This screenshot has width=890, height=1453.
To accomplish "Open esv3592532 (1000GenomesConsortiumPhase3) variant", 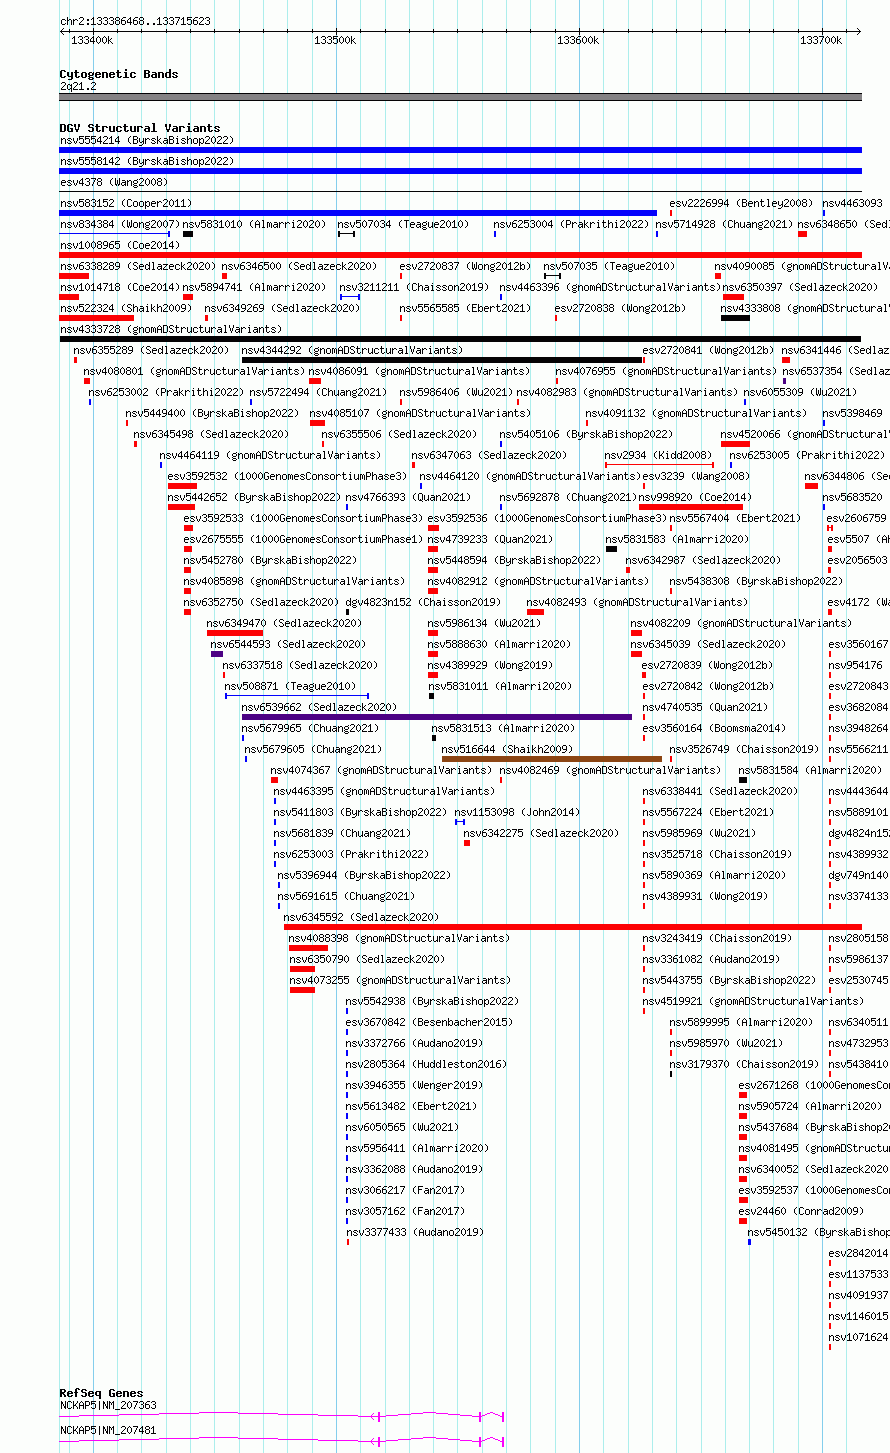I will (x=288, y=476).
